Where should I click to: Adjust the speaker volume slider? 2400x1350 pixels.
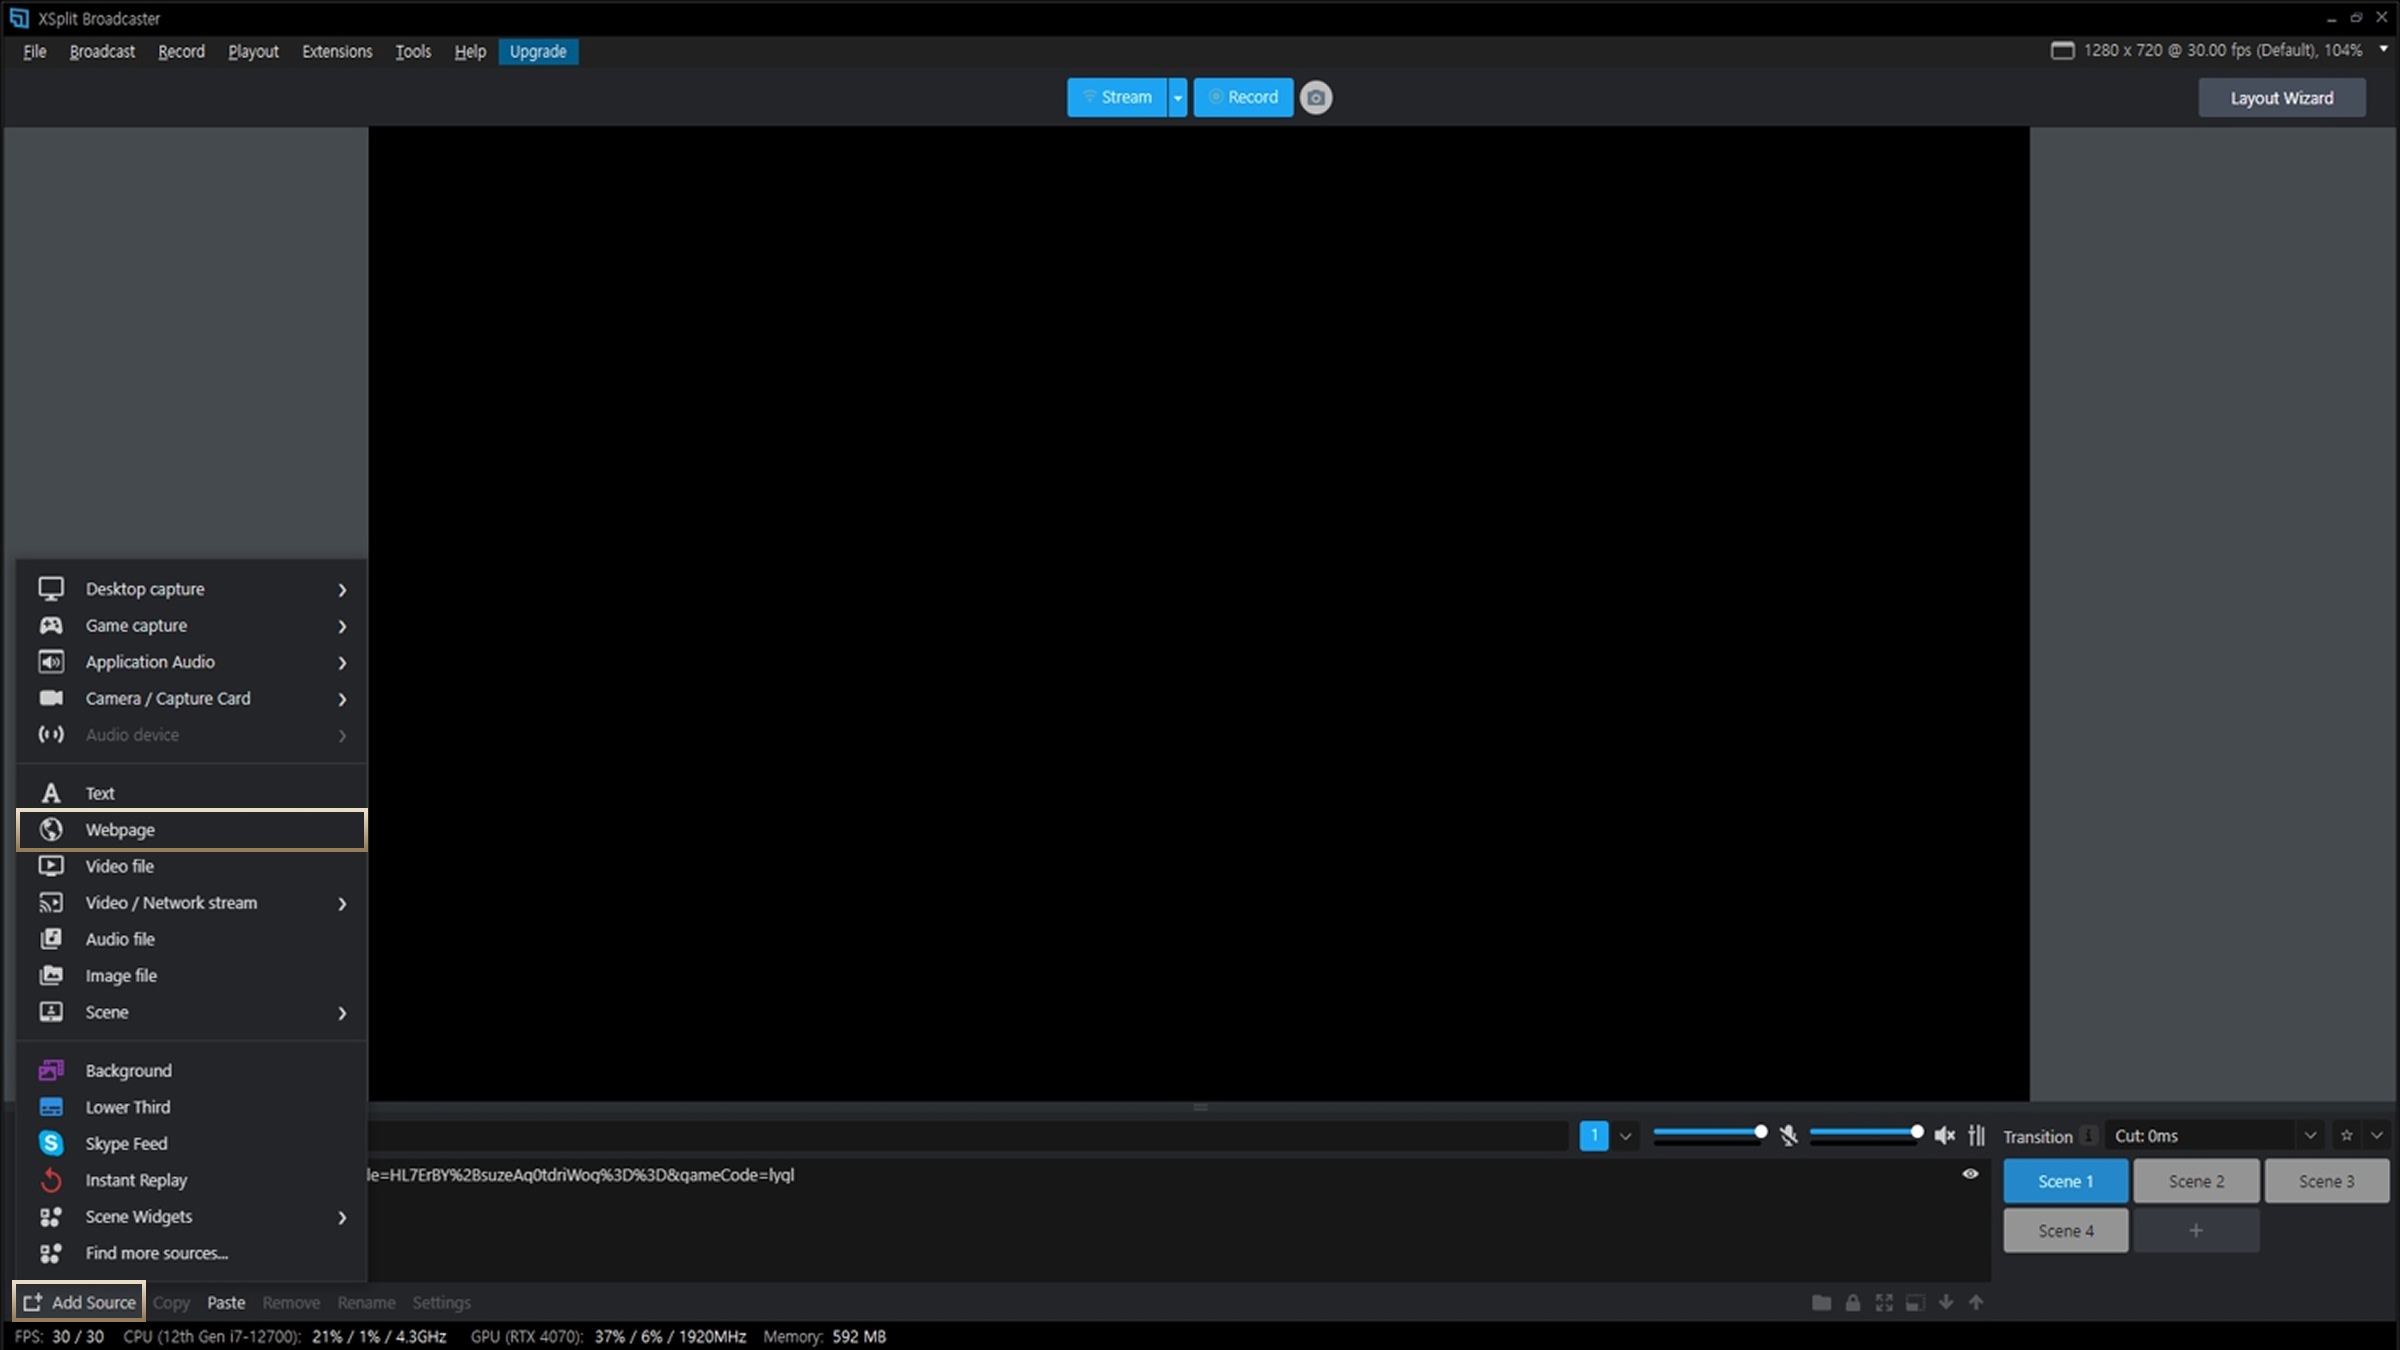pos(1866,1133)
